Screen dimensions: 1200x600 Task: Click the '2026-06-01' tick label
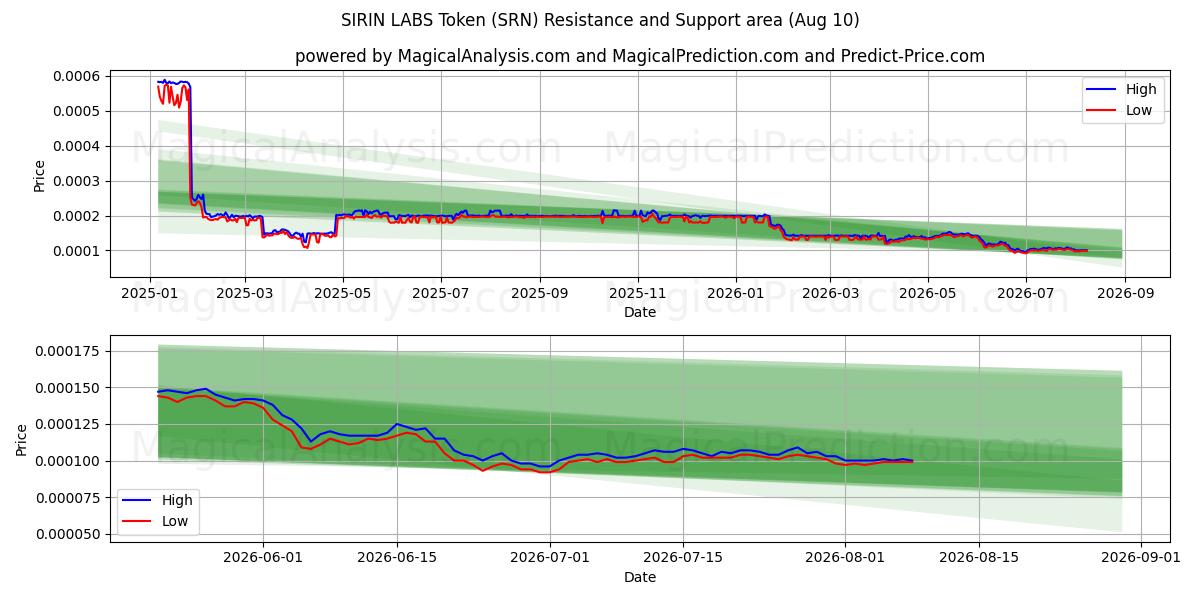(263, 559)
